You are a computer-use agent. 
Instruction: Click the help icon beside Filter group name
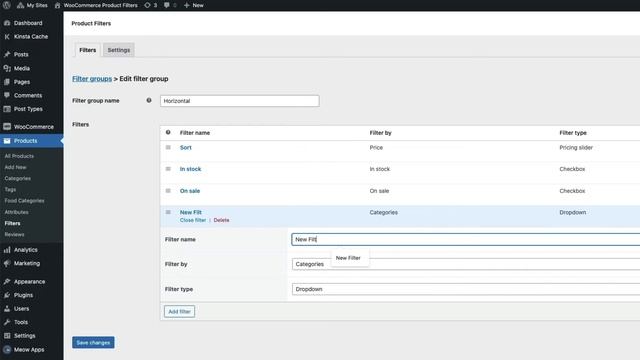coord(149,100)
